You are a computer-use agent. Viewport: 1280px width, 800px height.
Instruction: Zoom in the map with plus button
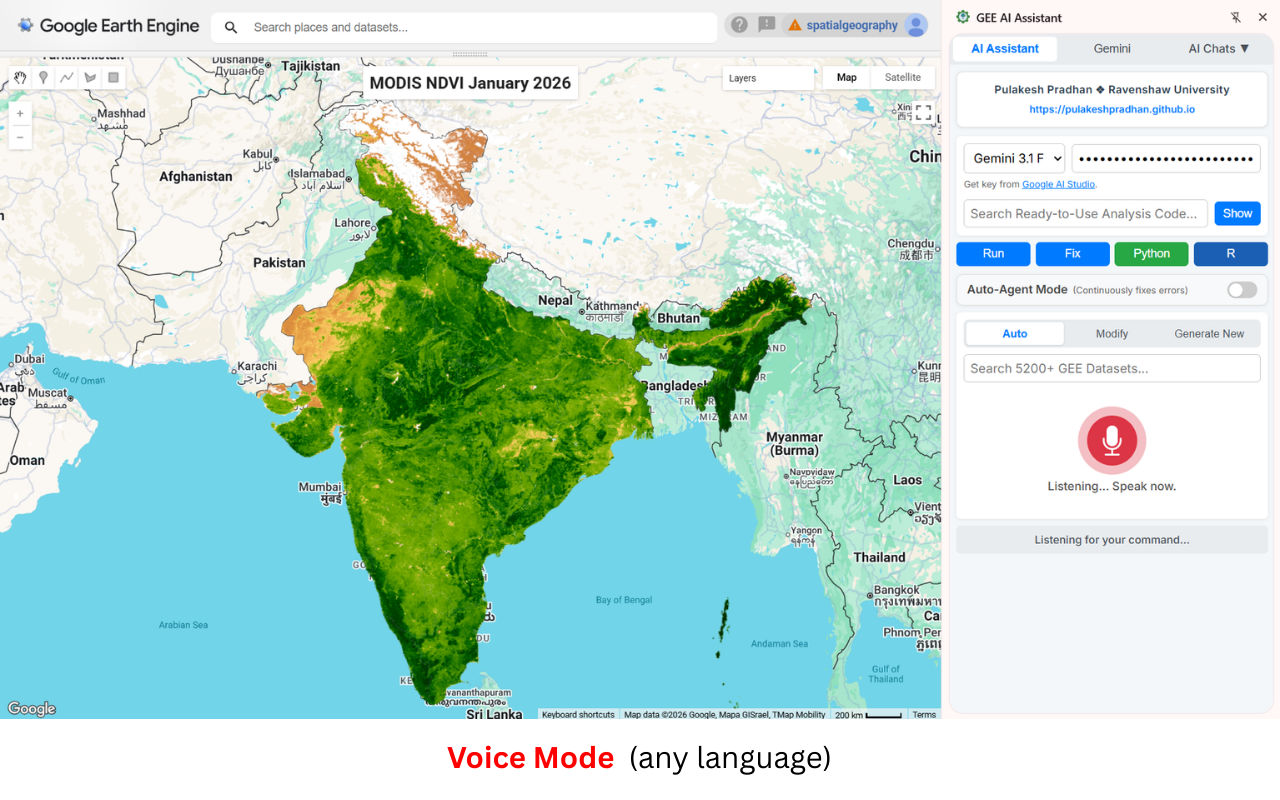20,114
